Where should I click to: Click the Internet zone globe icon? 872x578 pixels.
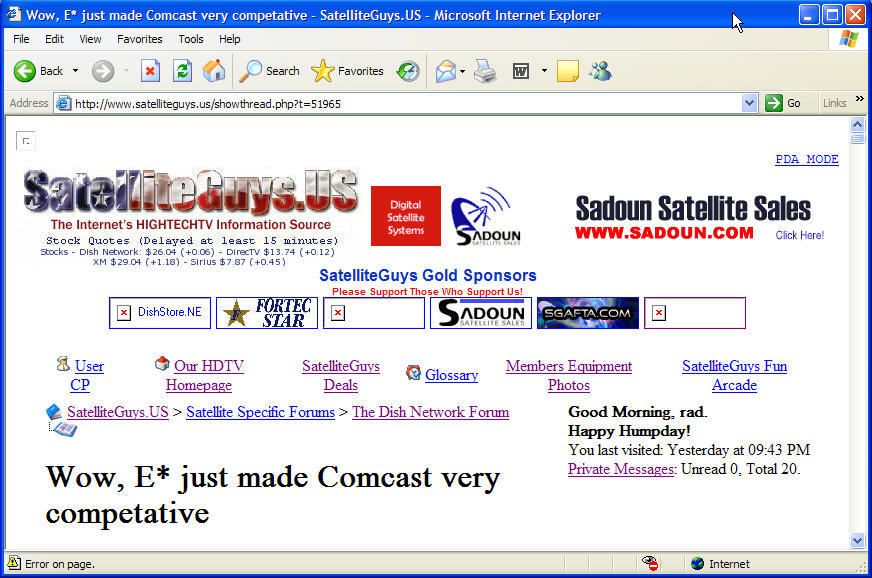pos(697,564)
